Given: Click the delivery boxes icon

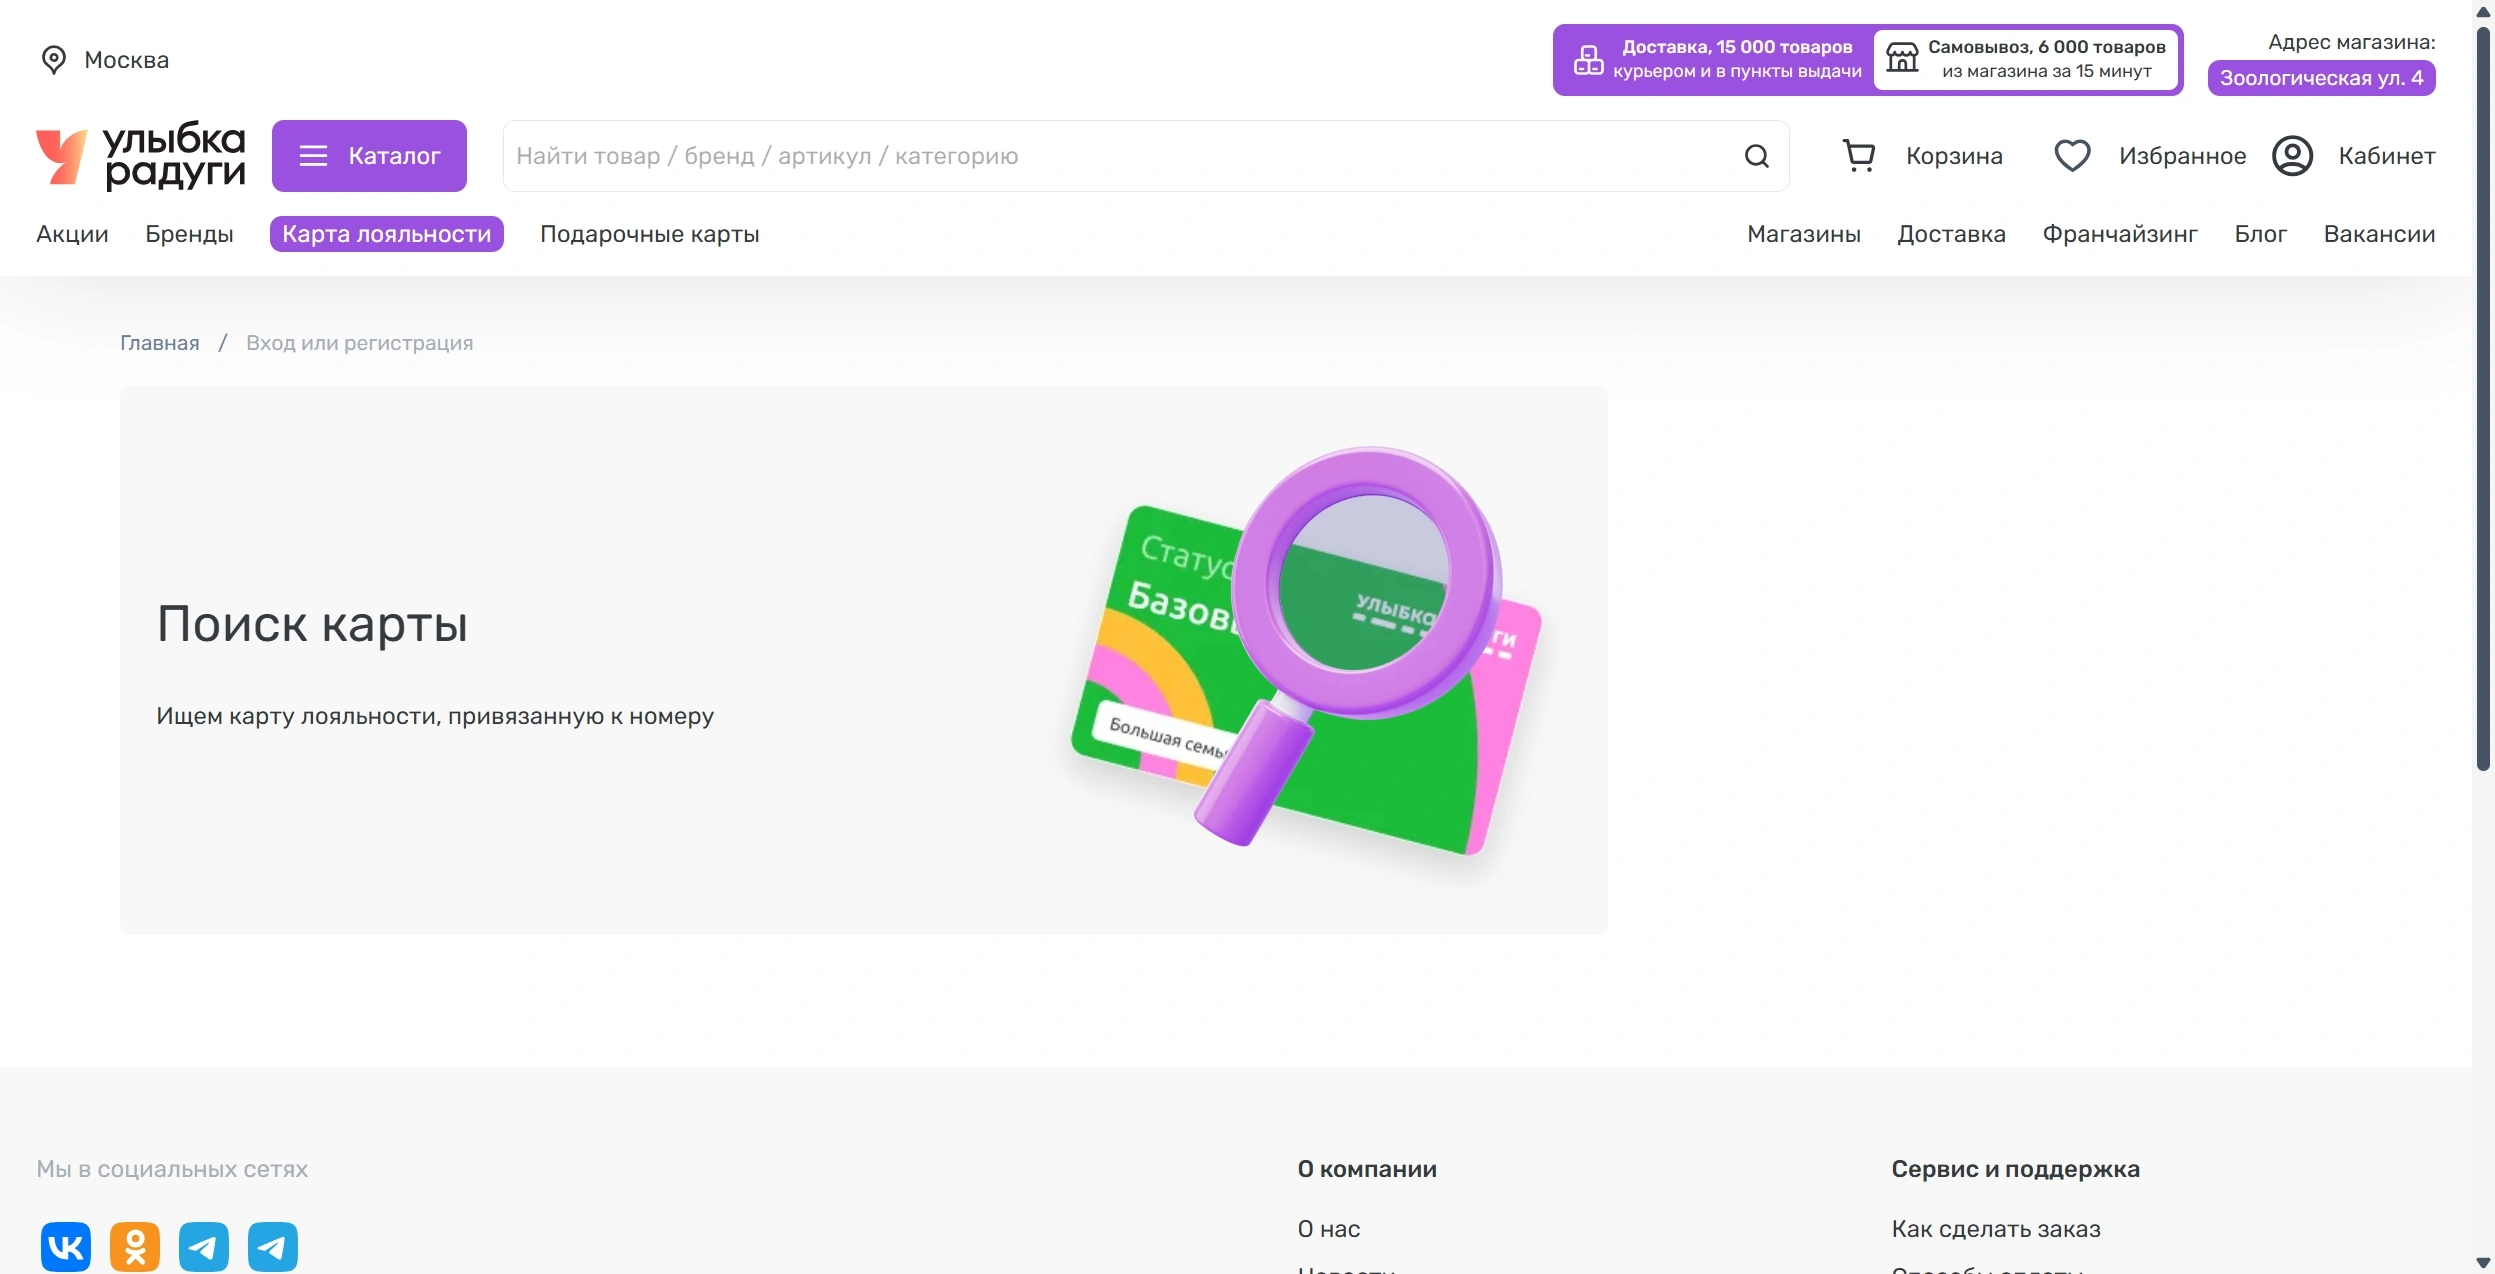Looking at the screenshot, I should click(x=1588, y=60).
